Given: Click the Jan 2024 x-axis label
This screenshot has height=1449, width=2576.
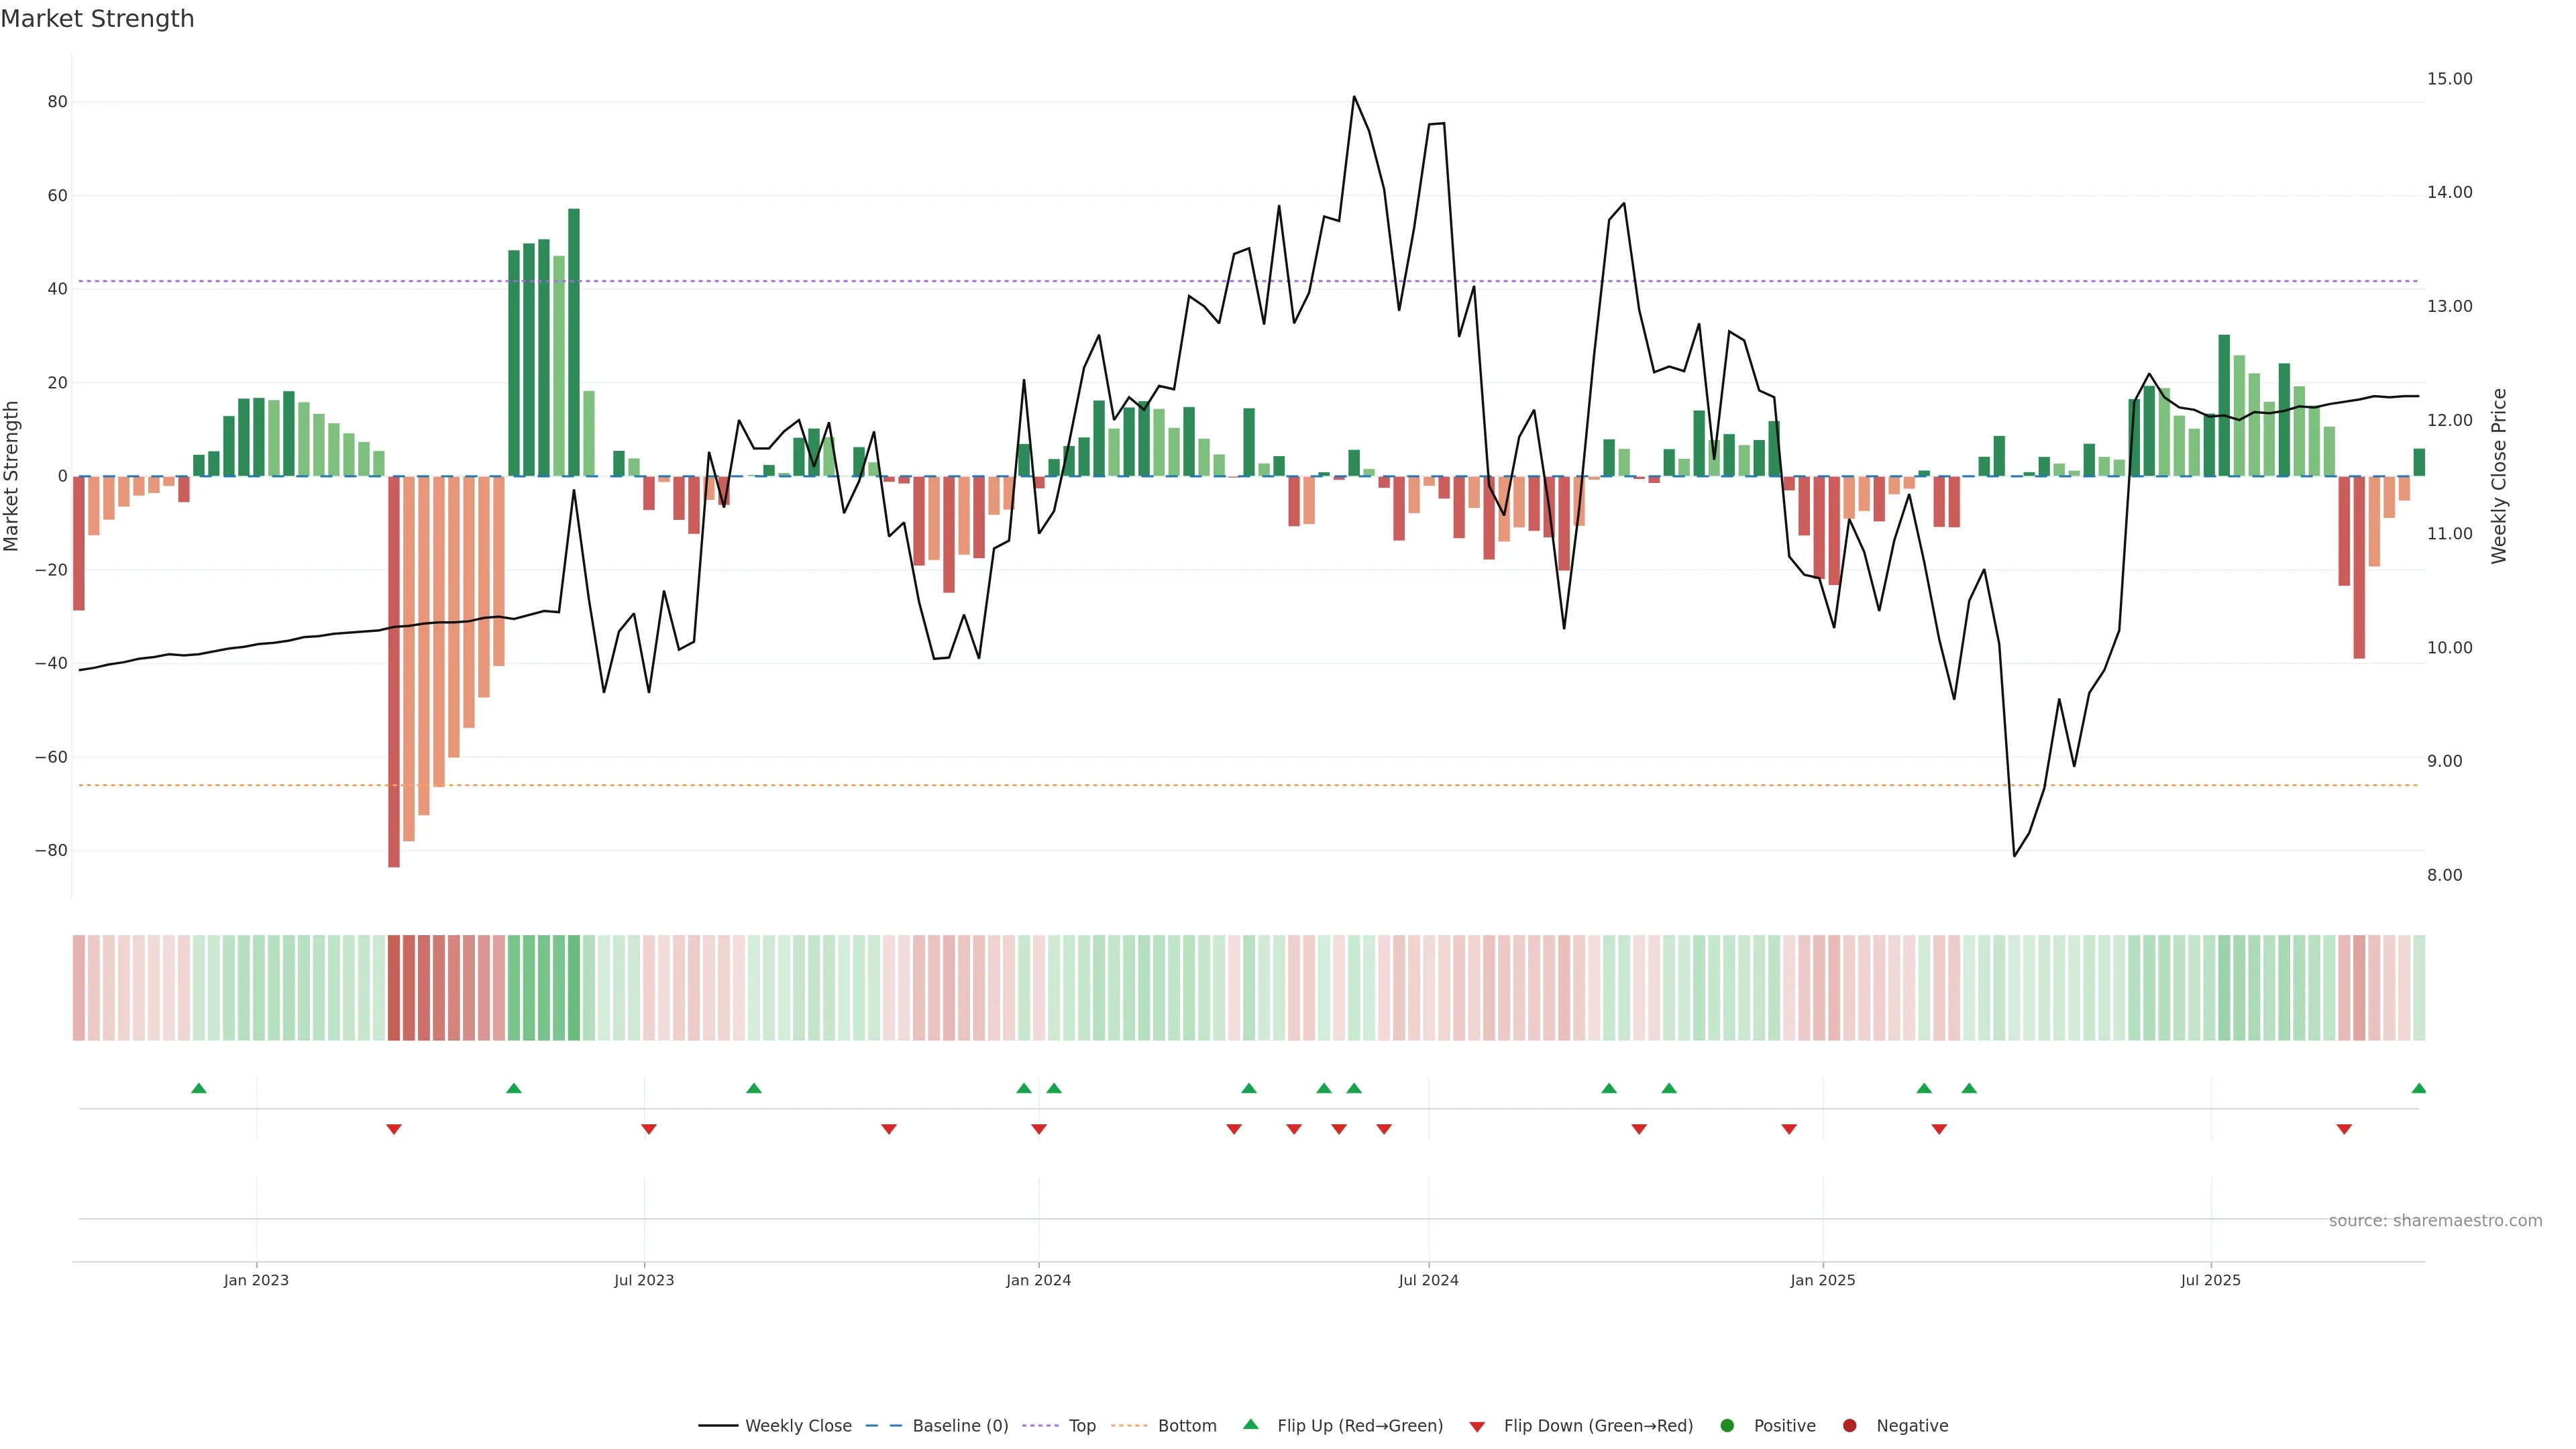Looking at the screenshot, I should (1038, 1280).
